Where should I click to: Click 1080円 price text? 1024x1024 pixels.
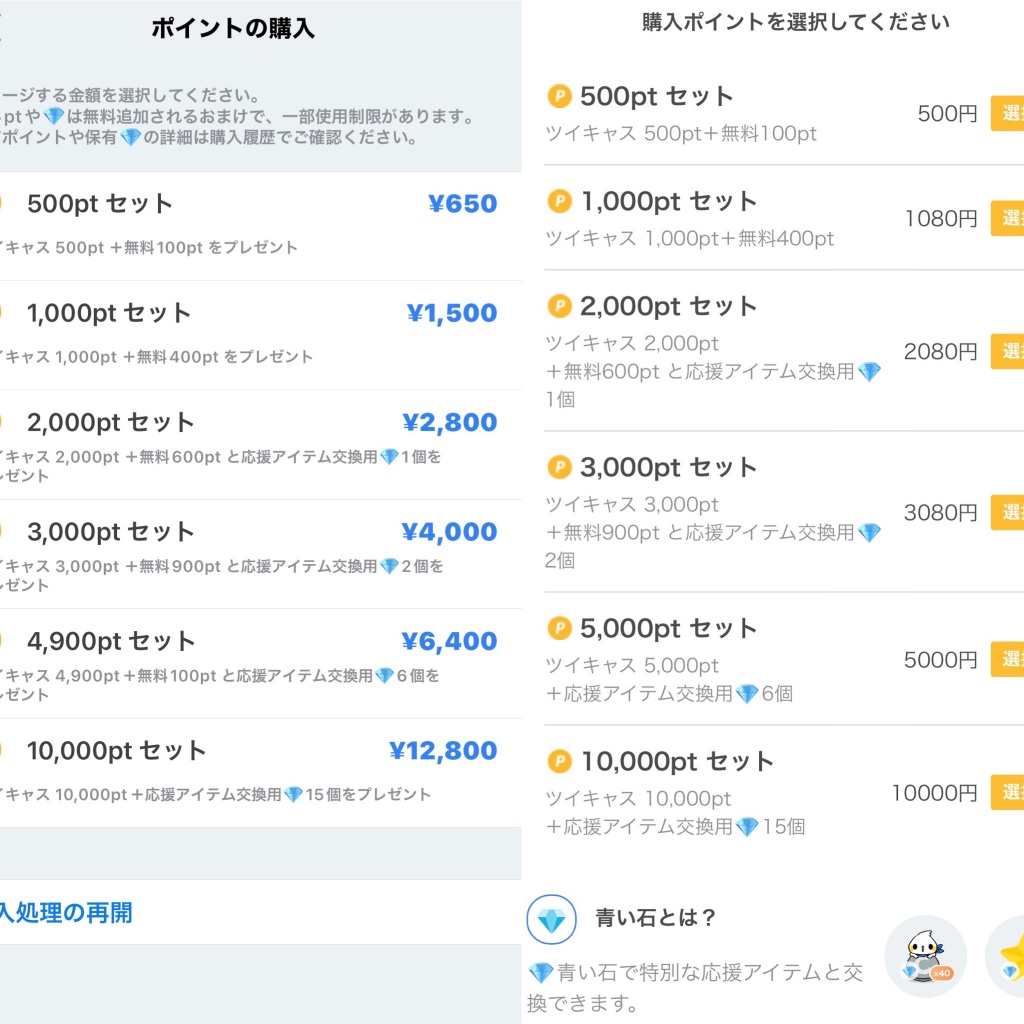941,219
